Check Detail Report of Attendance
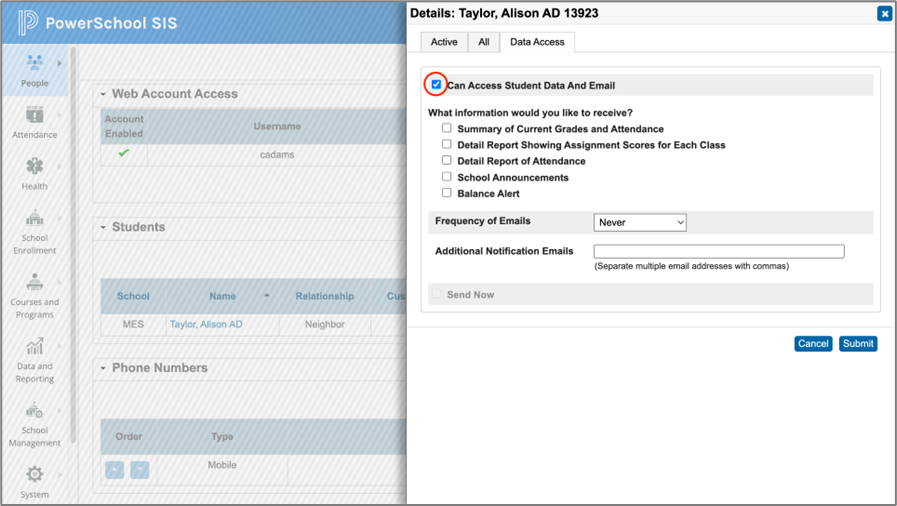Viewport: 897px width, 506px height. click(x=446, y=160)
